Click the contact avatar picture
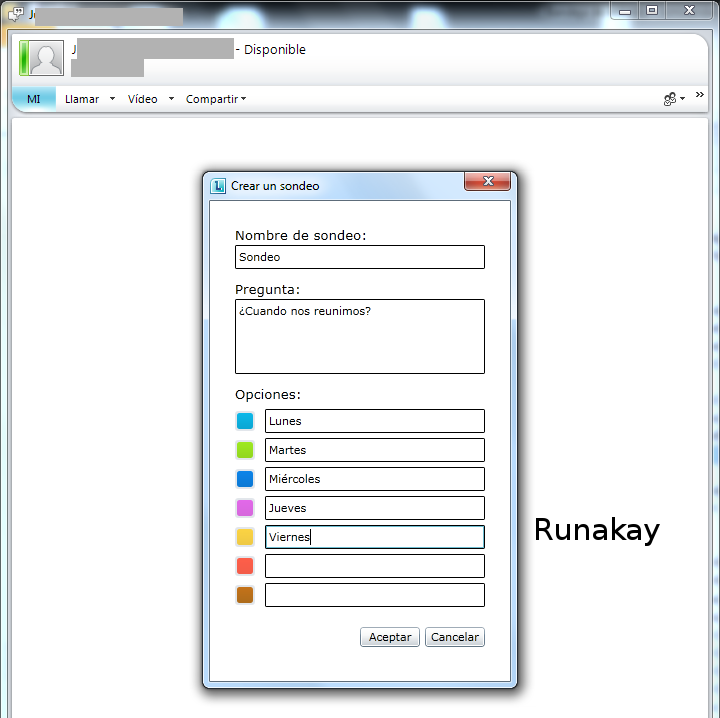 point(46,58)
